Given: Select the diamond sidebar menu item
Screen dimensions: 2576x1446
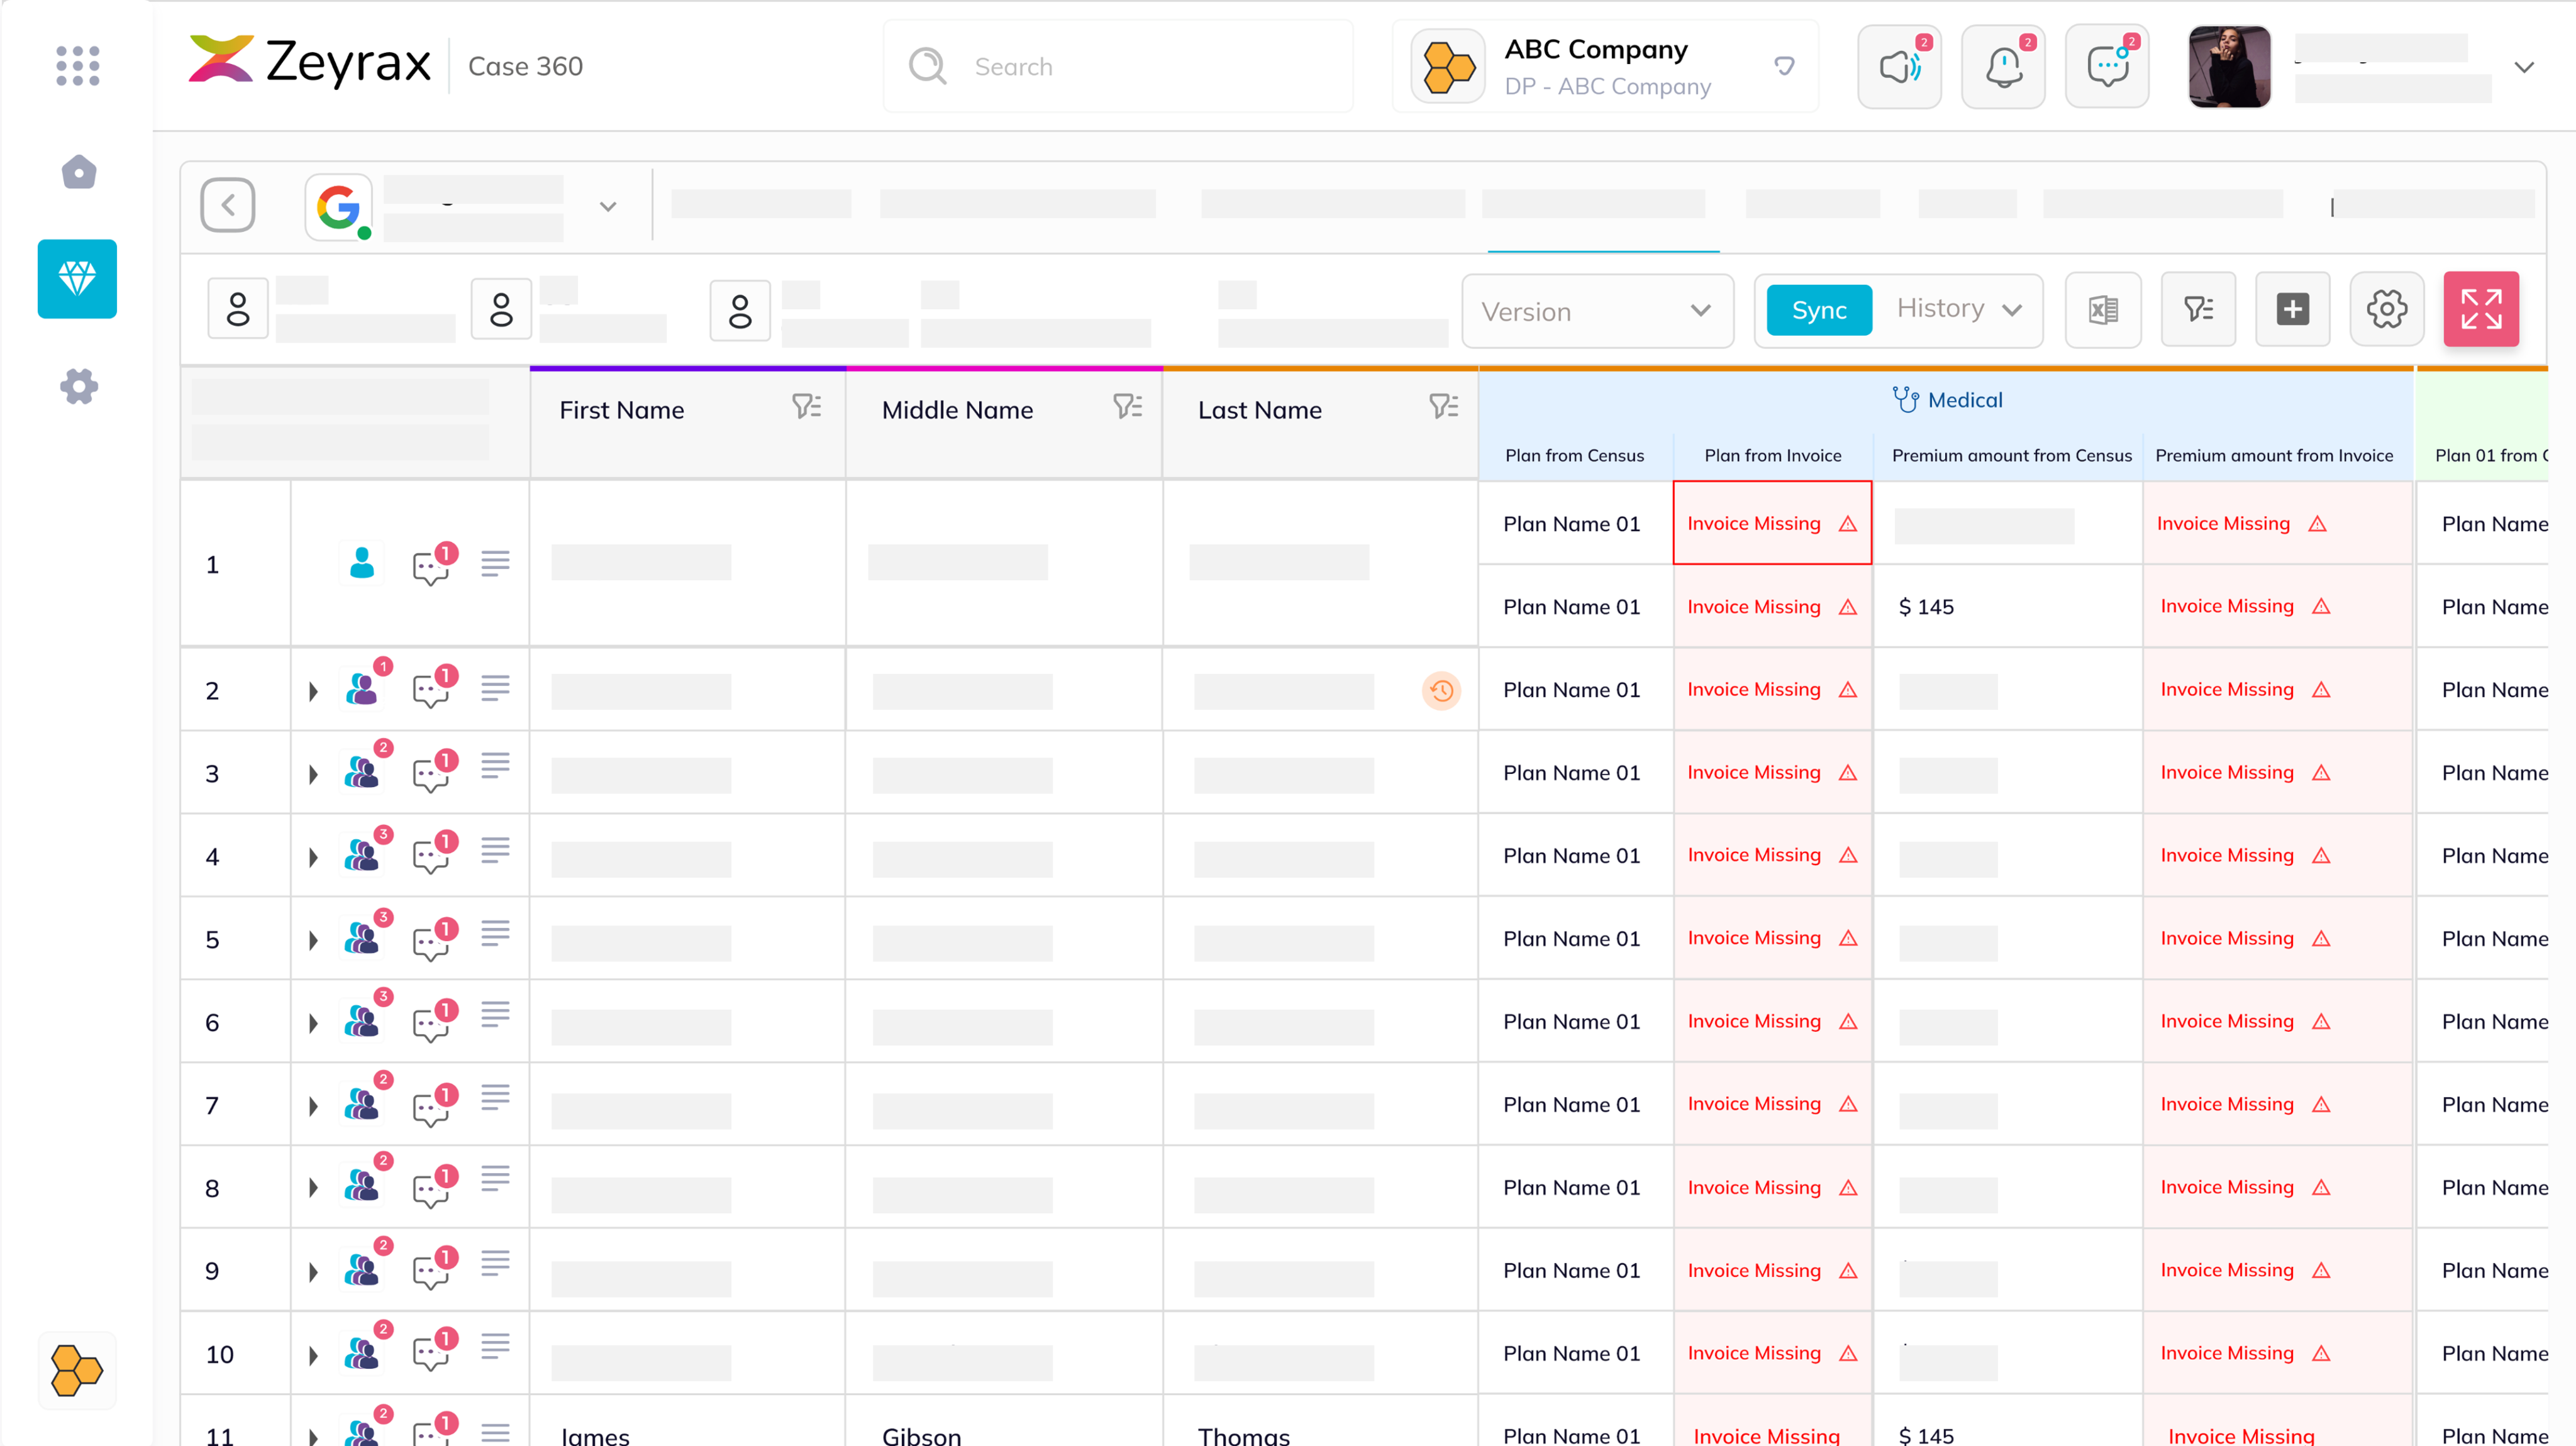Looking at the screenshot, I should pos(77,279).
